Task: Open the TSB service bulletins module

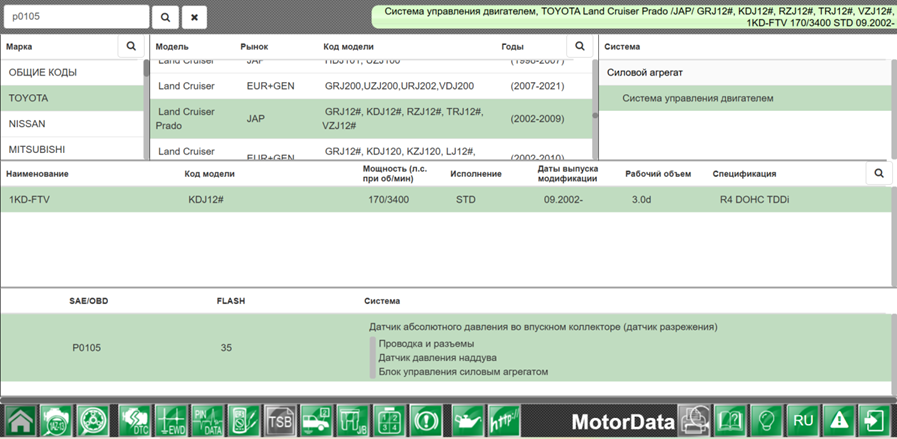Action: coord(280,421)
